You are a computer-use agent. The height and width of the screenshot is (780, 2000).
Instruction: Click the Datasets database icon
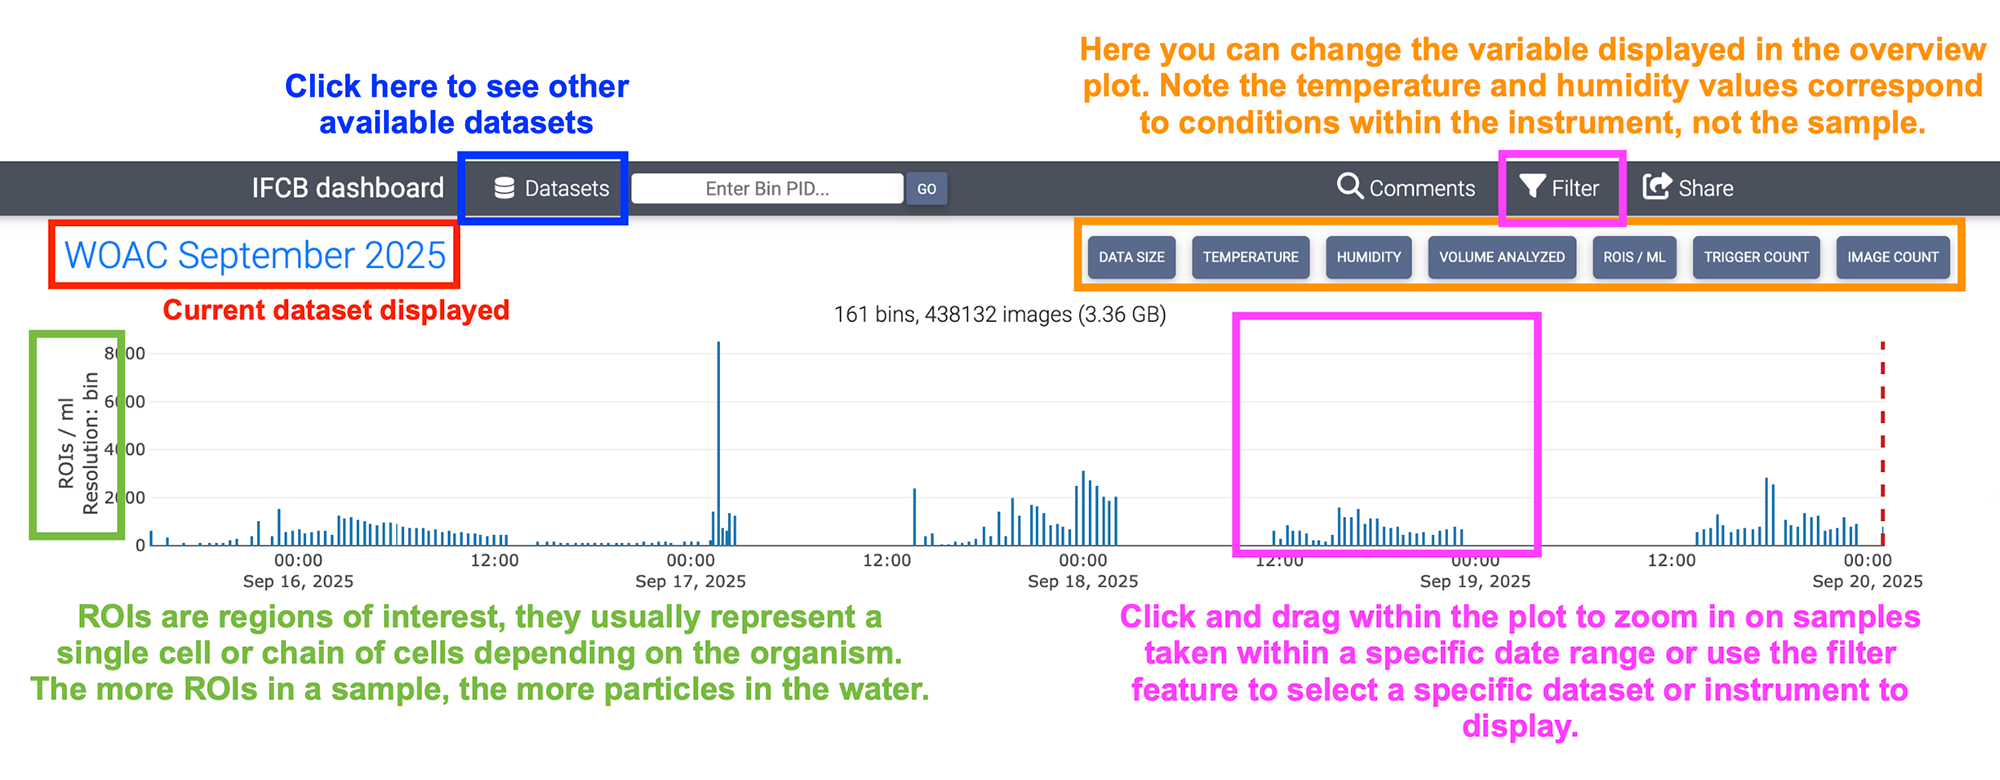505,188
